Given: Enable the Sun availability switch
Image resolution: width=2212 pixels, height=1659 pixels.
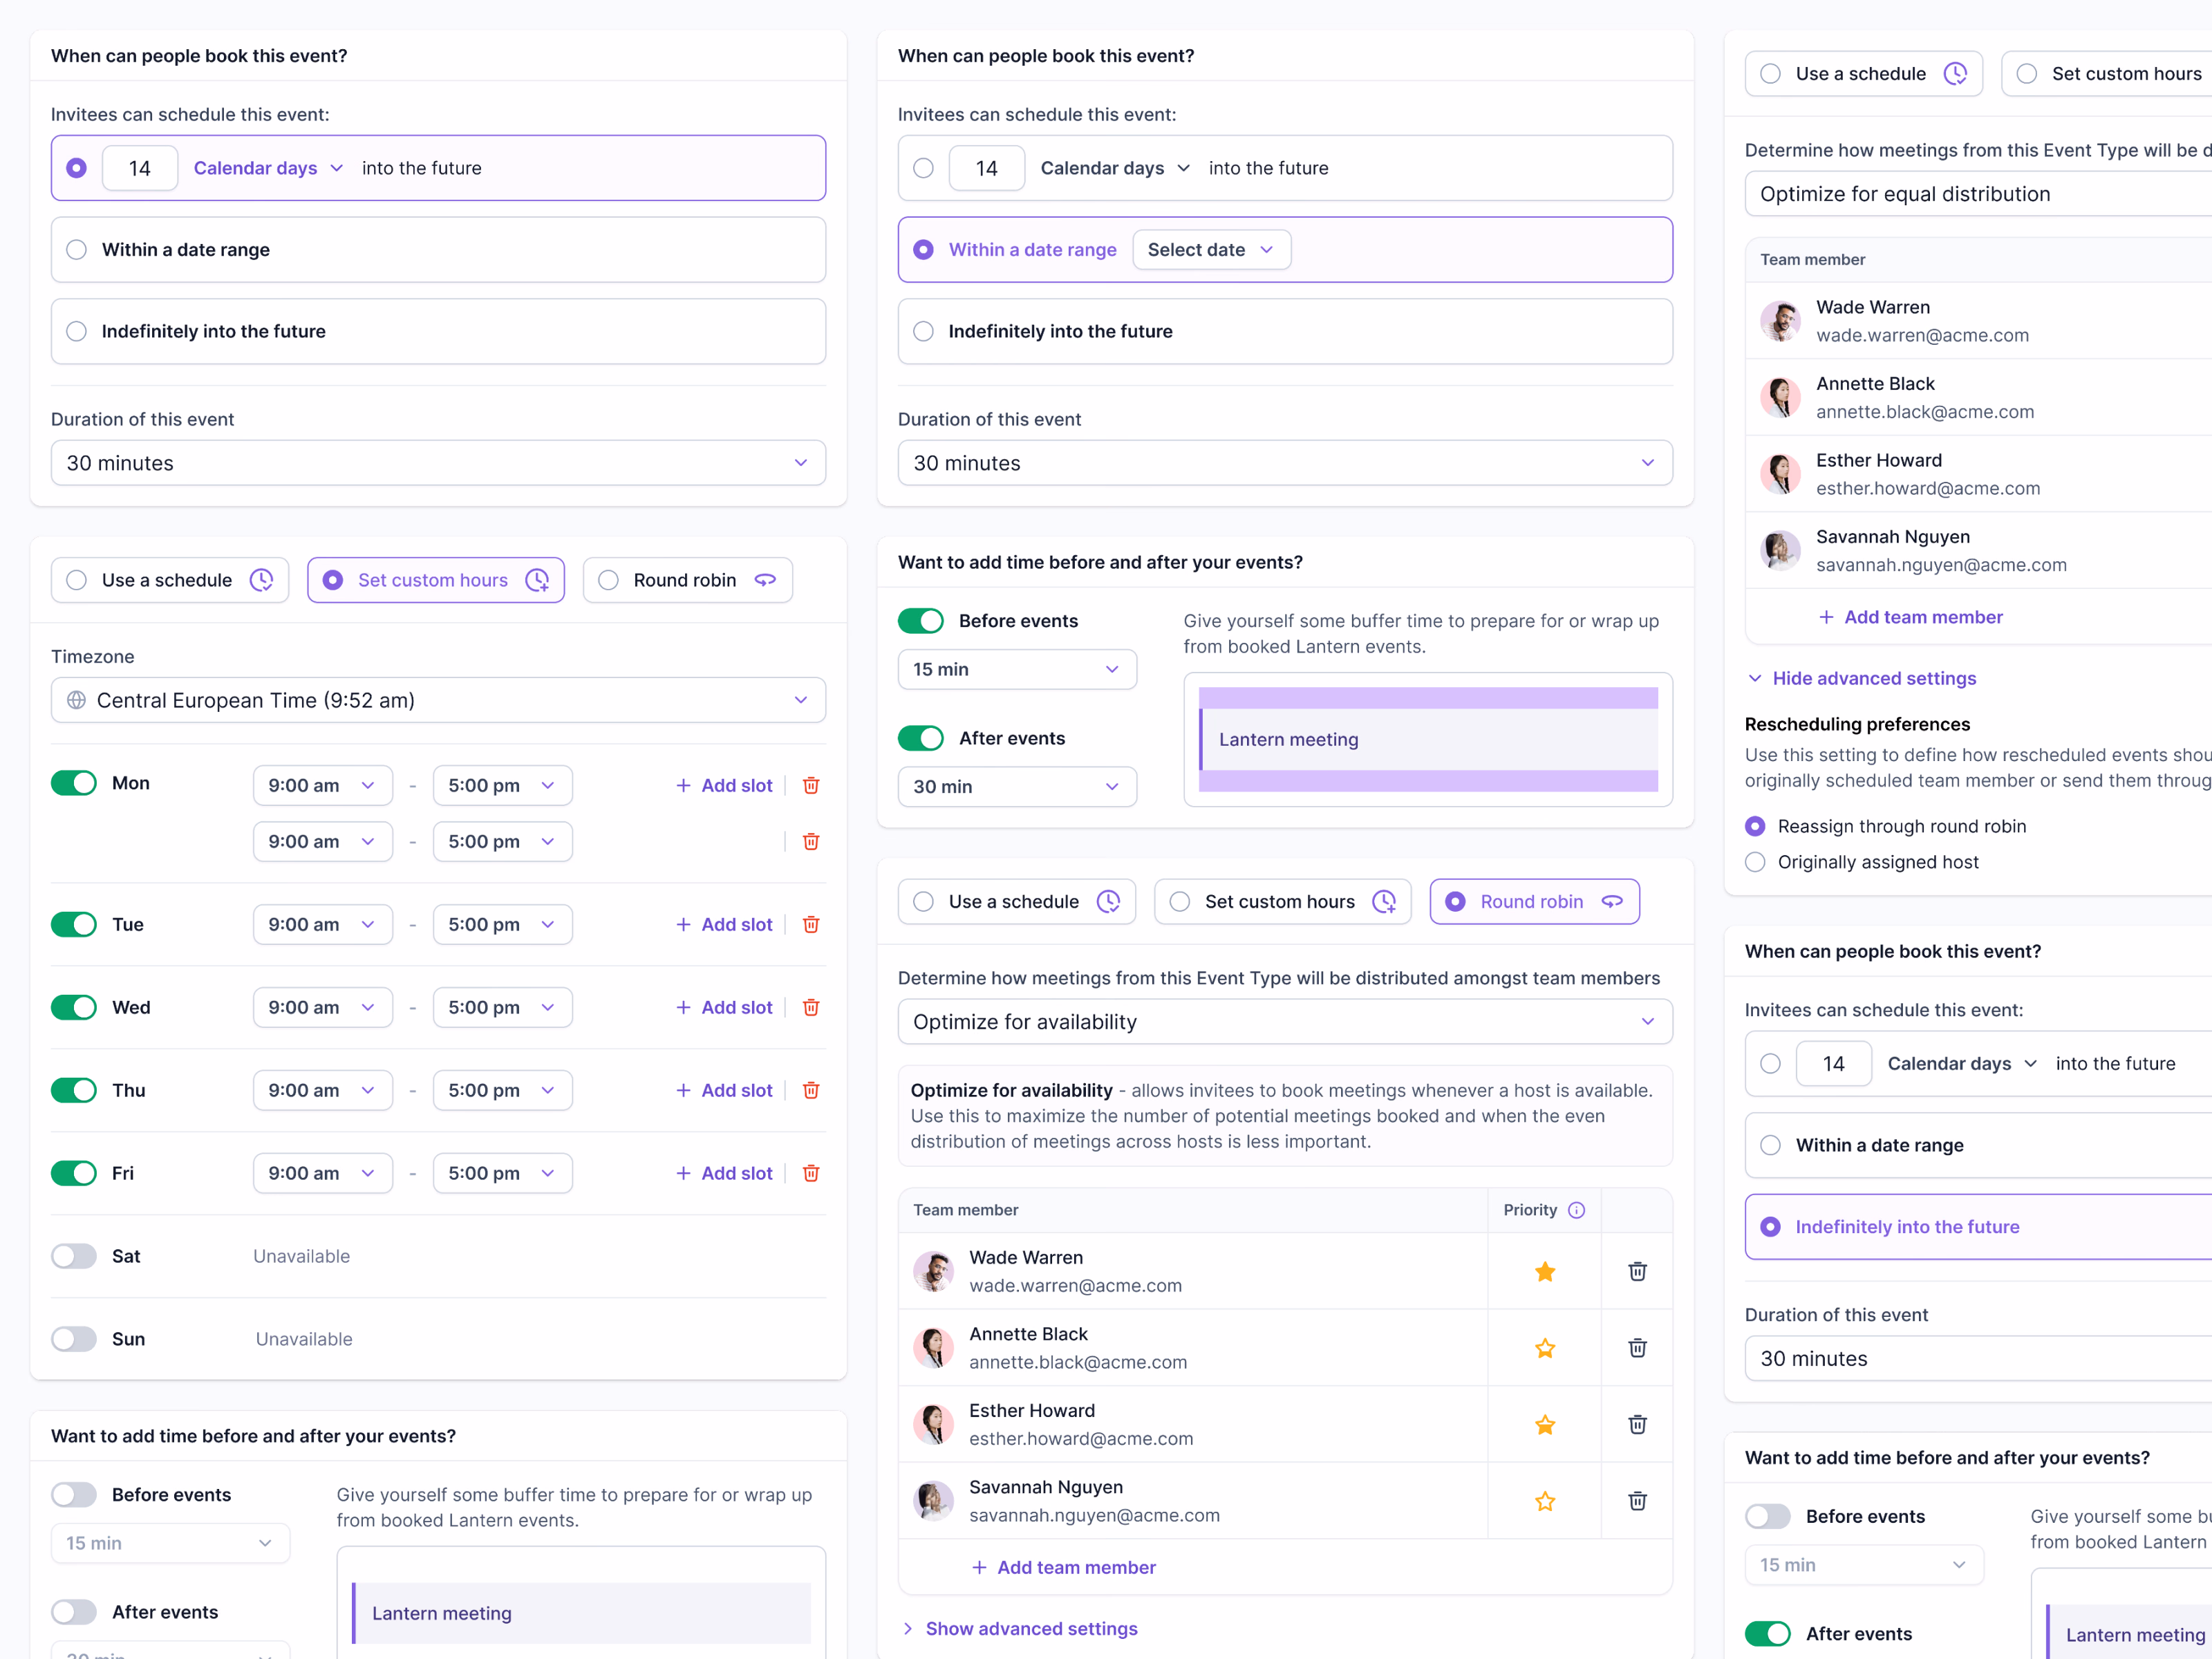Looking at the screenshot, I should [74, 1339].
